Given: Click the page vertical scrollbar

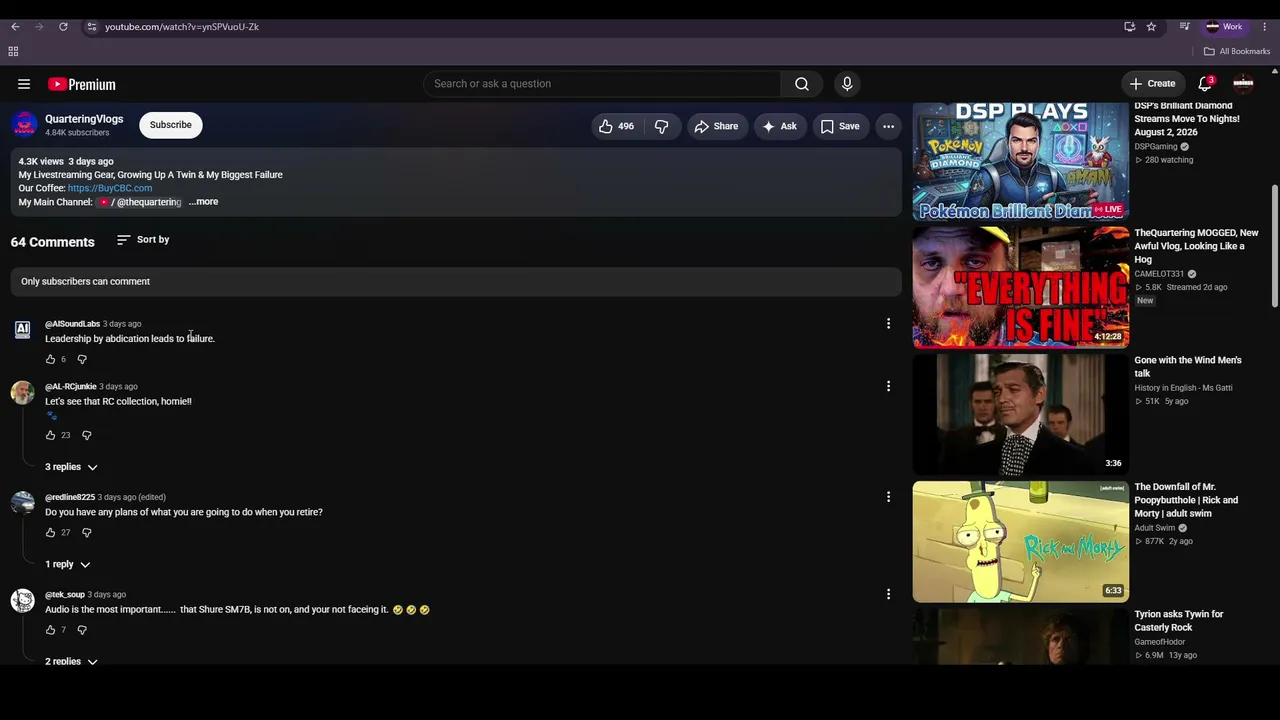Looking at the screenshot, I should pos(1274,246).
